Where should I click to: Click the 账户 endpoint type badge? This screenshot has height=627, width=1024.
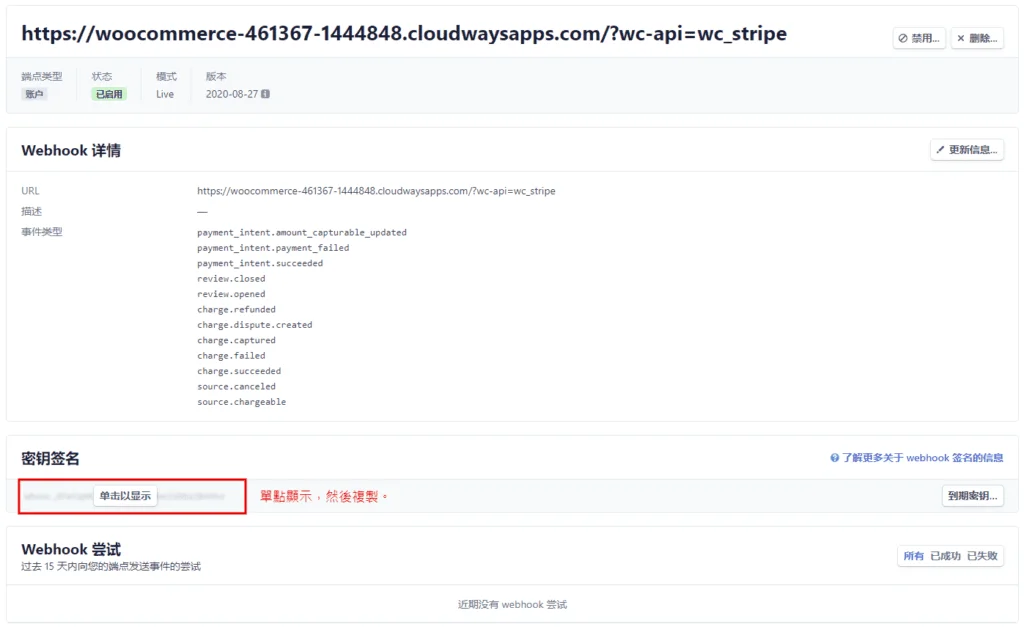(x=35, y=94)
